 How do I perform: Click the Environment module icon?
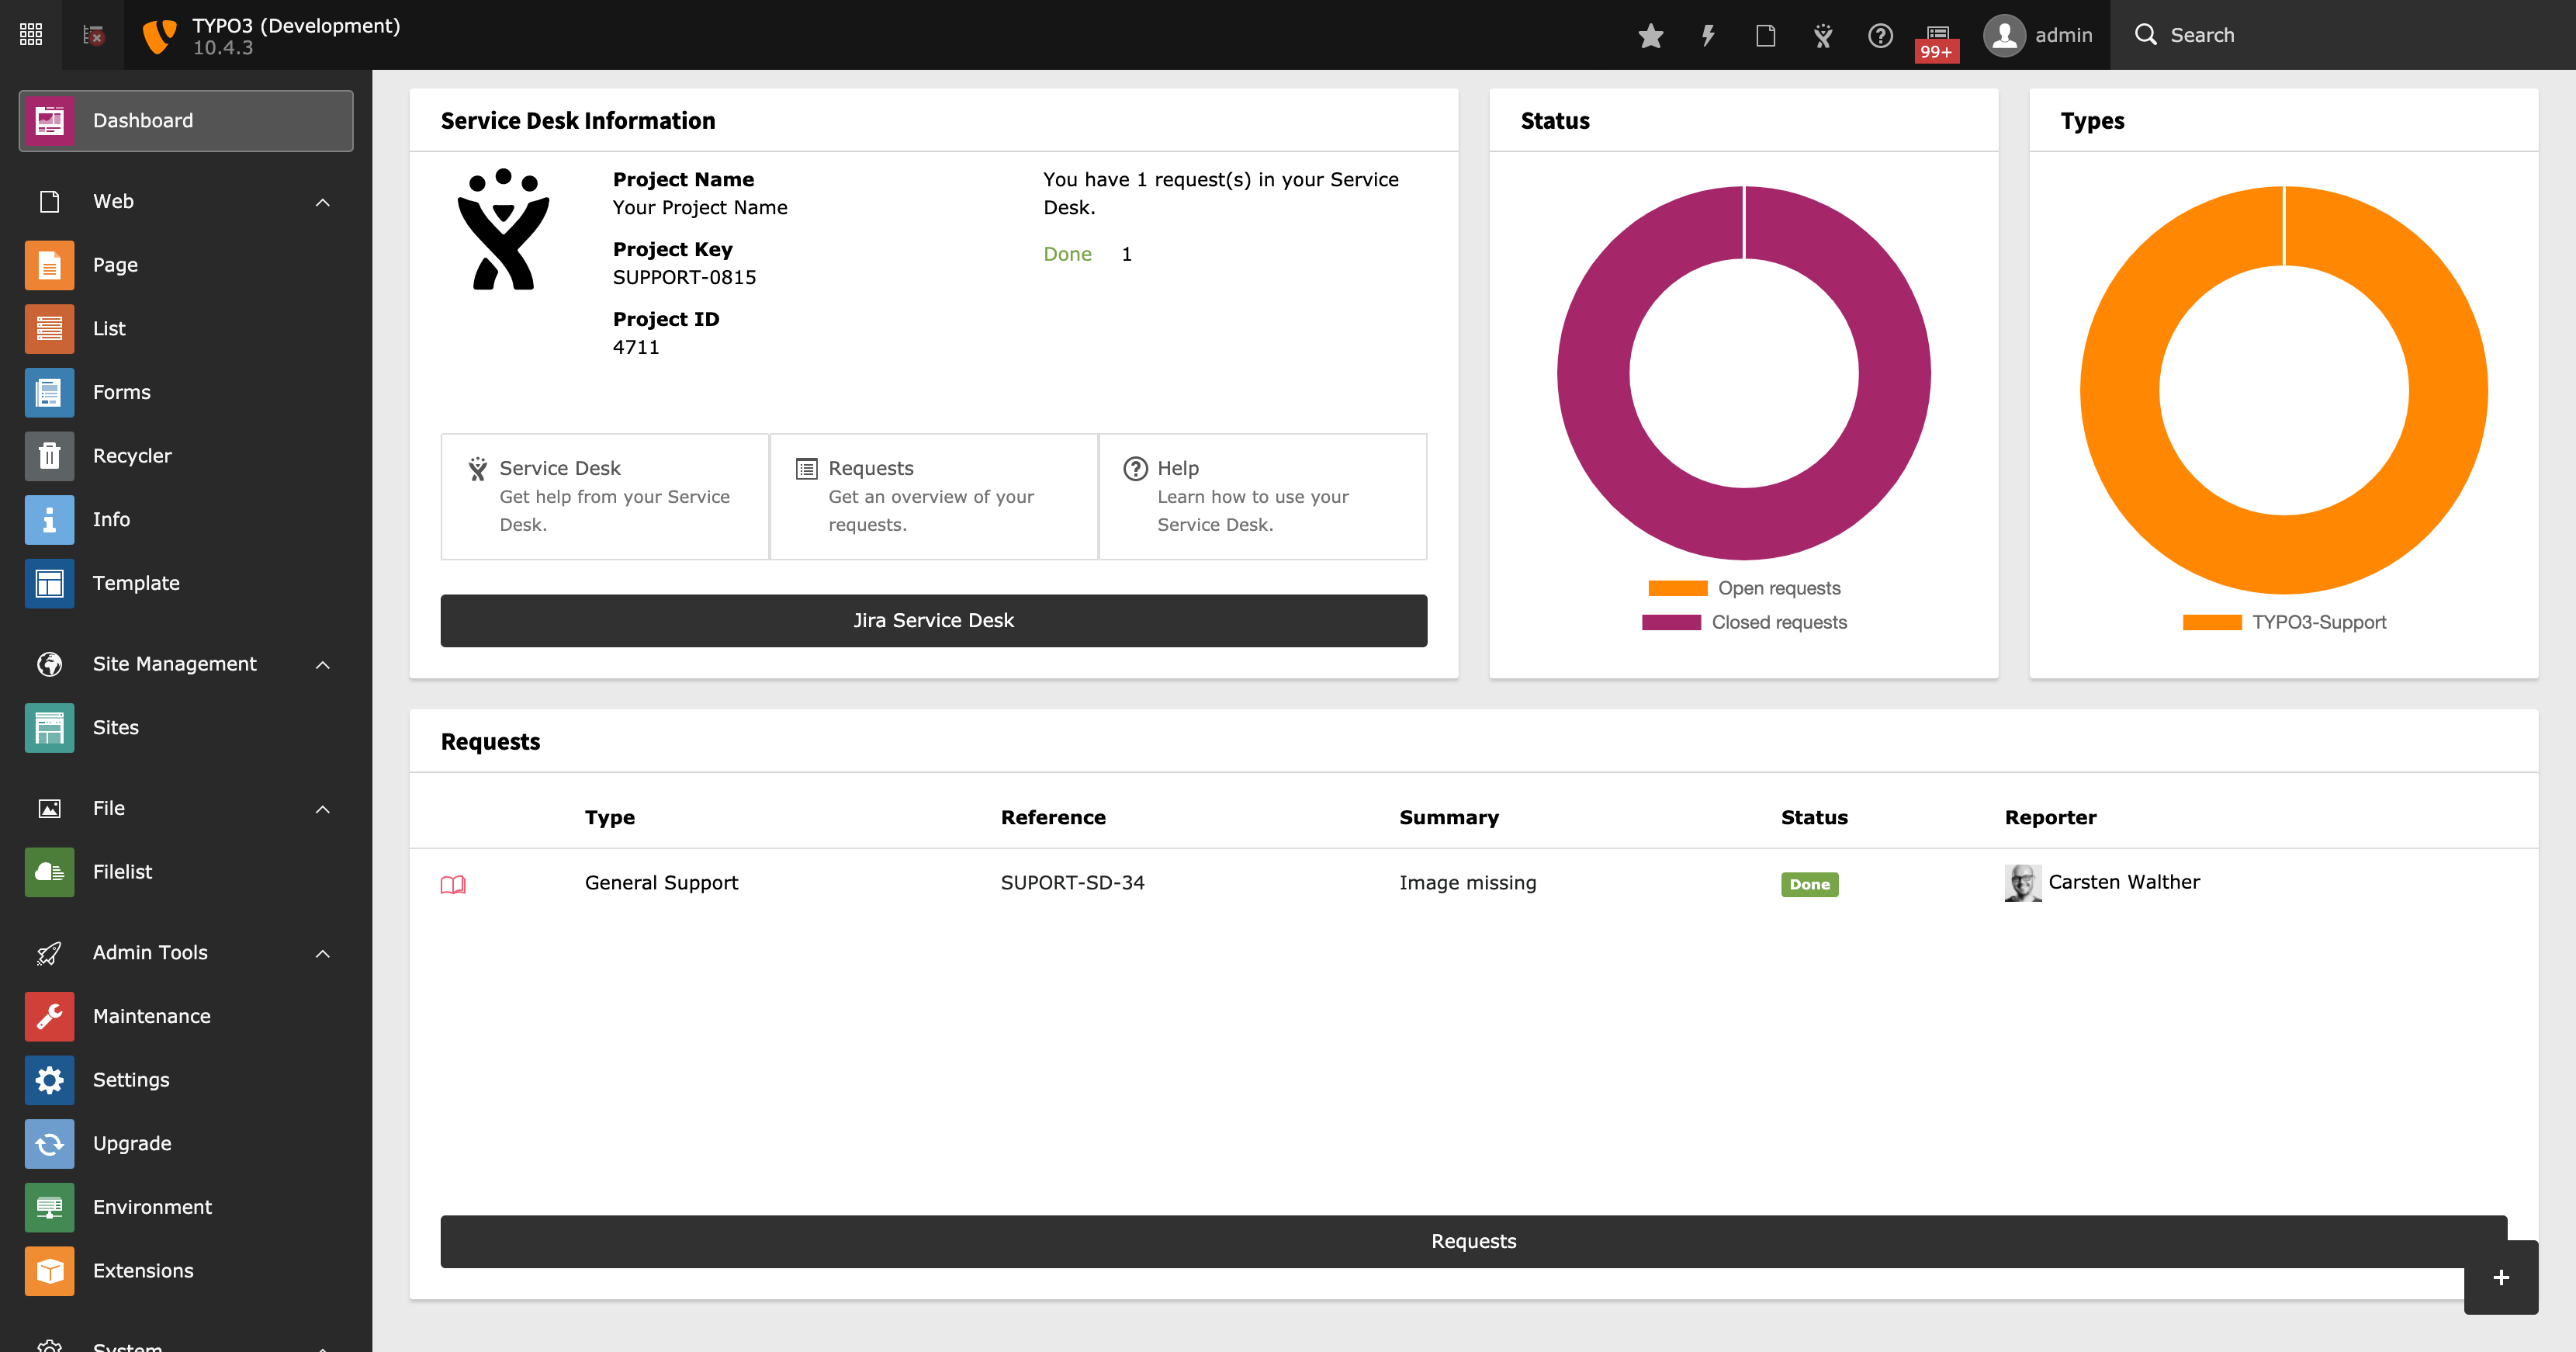point(49,1208)
